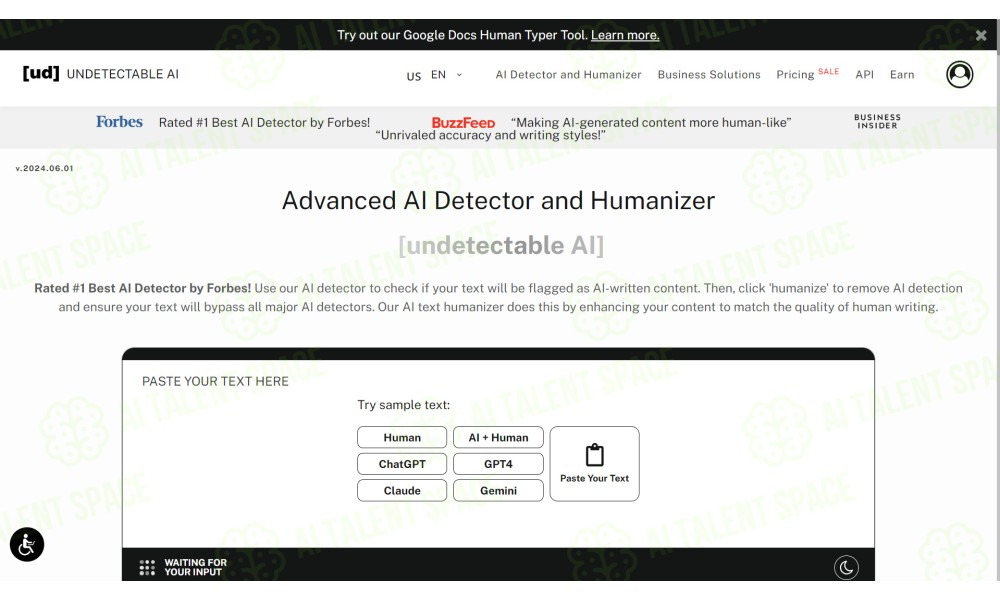Screen dimensions: 1000x600
Task: Load the ChatGPT sample text
Action: (x=402, y=464)
